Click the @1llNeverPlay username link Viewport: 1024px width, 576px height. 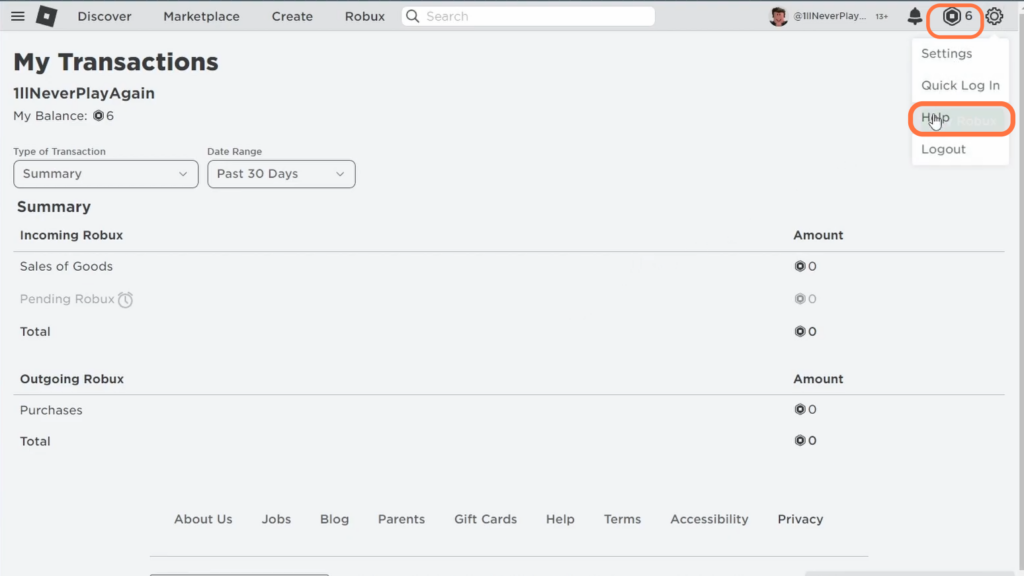(829, 16)
